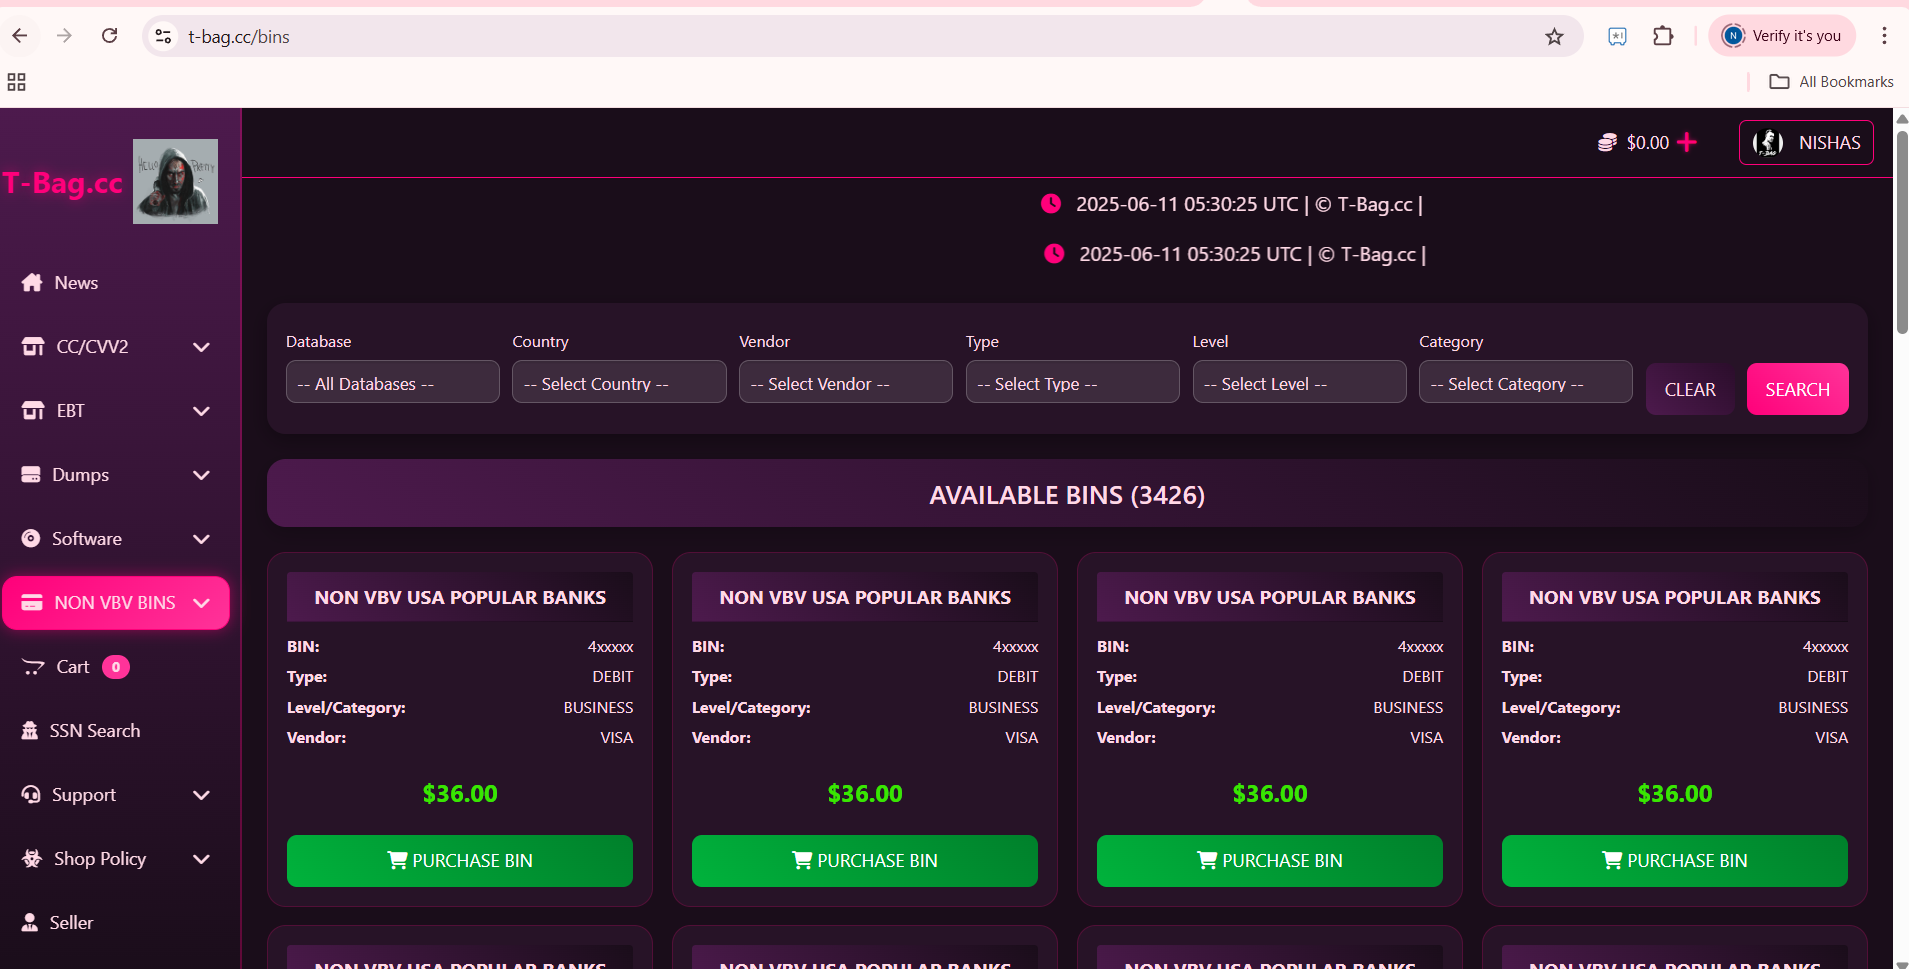Click the card icon in NON VBV BINS
Viewport: 1909px width, 969px height.
(x=32, y=602)
